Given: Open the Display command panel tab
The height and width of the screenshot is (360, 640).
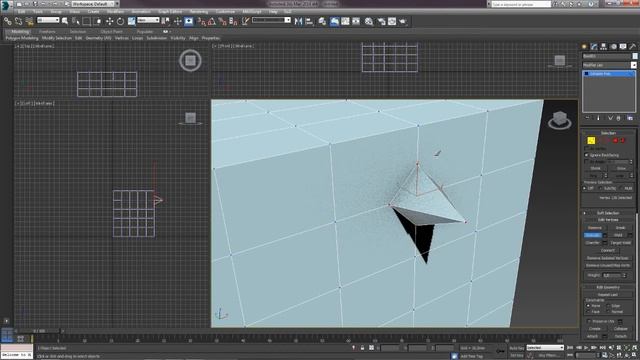Looking at the screenshot, I should pos(623,47).
